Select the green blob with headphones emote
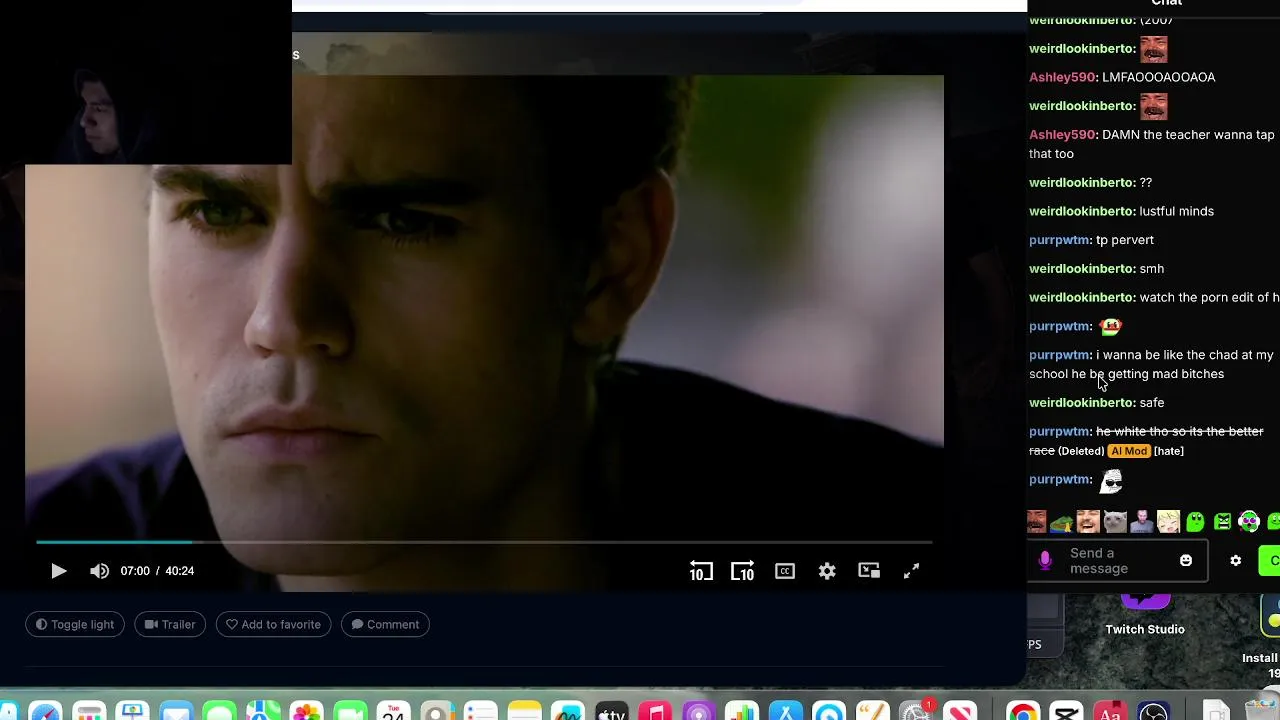This screenshot has width=1280, height=720. (x=1248, y=521)
